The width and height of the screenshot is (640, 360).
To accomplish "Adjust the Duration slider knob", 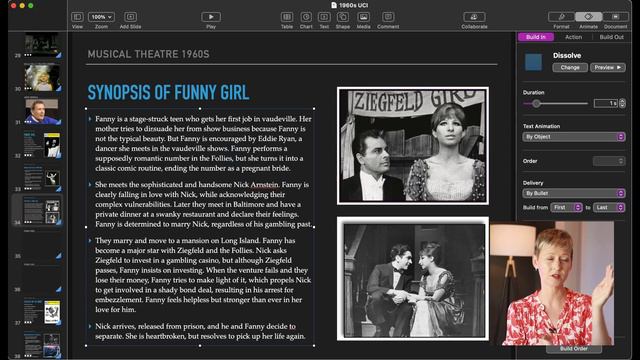I will [536, 103].
